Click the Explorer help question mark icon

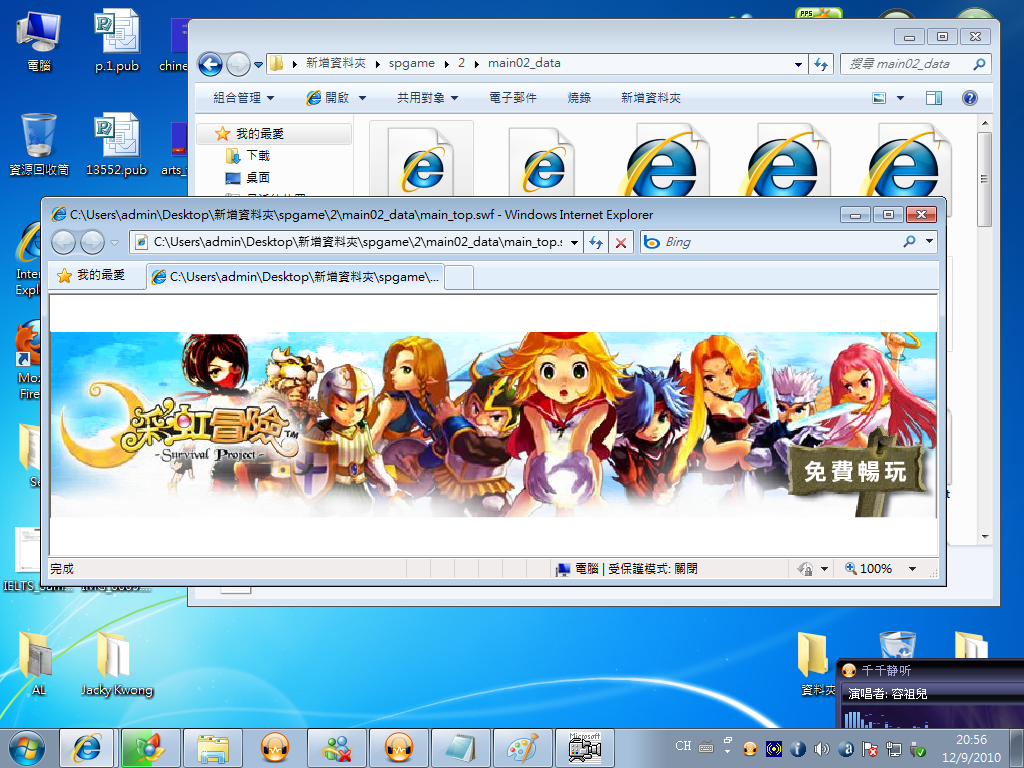[x=970, y=98]
